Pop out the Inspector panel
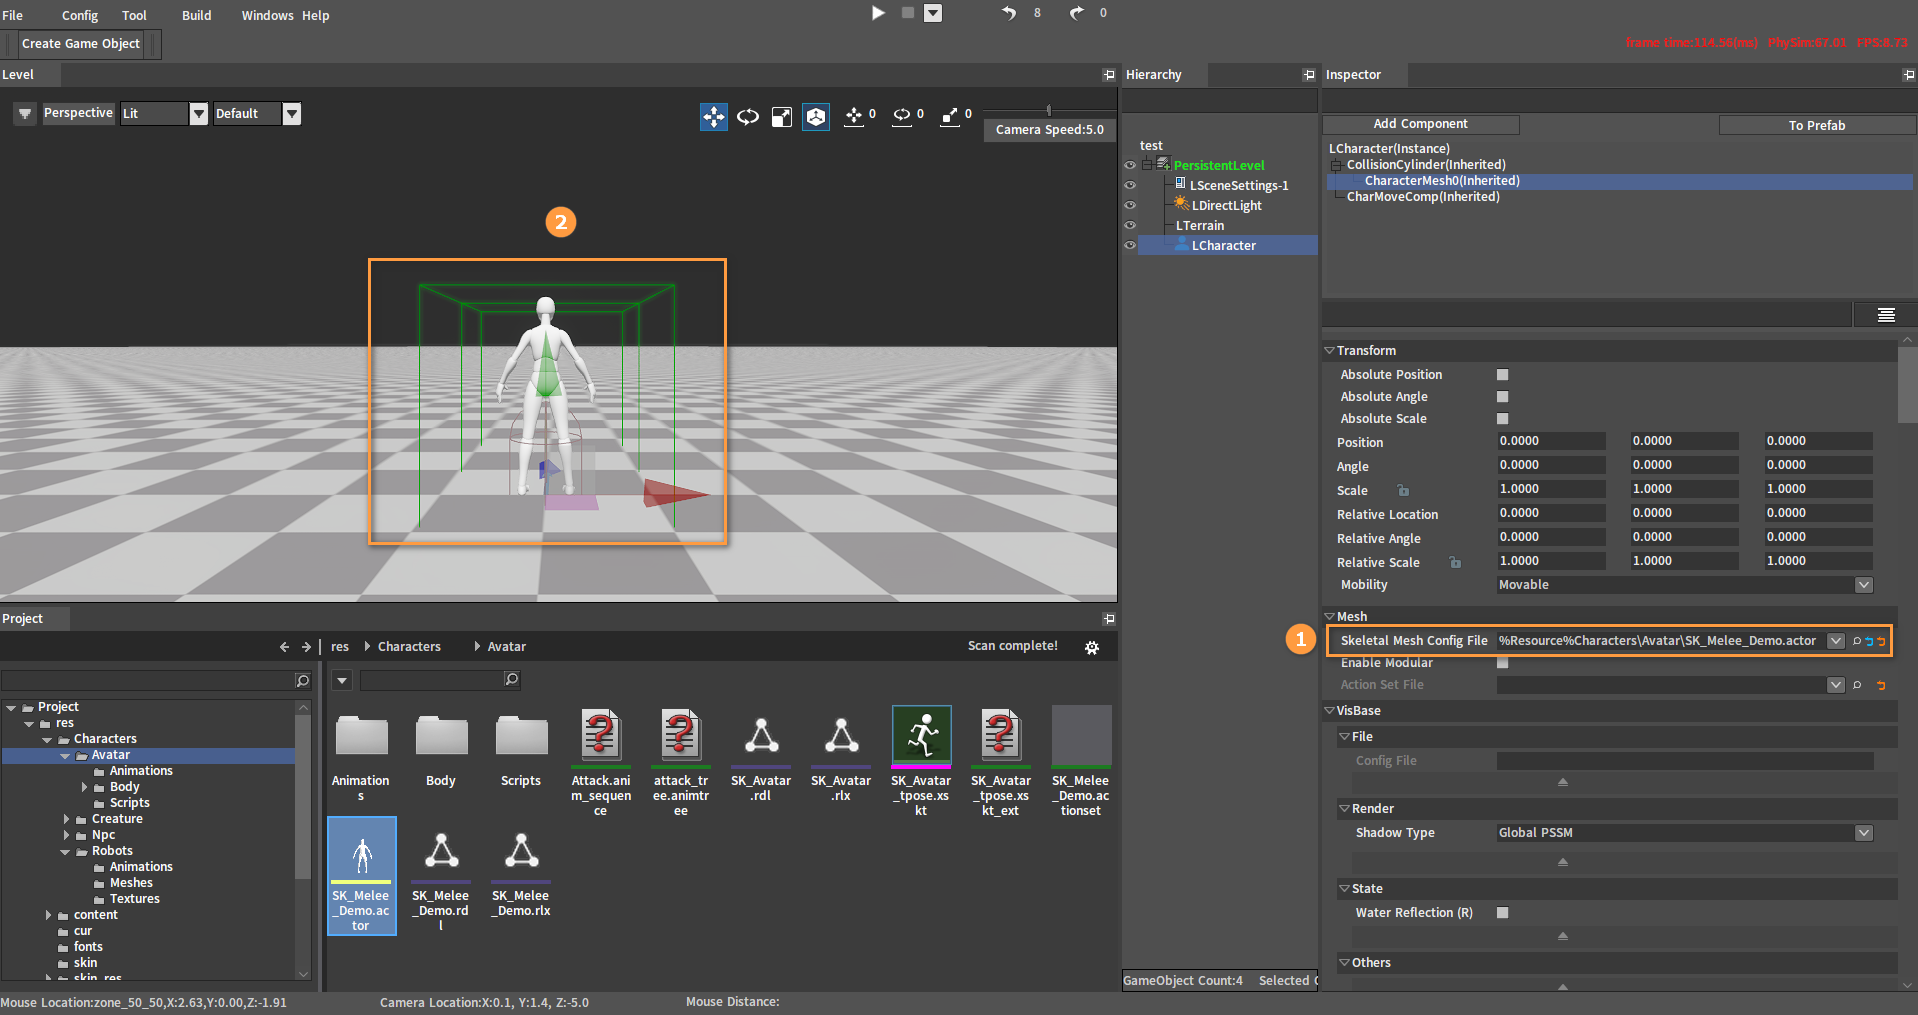The width and height of the screenshot is (1918, 1015). click(x=1909, y=75)
